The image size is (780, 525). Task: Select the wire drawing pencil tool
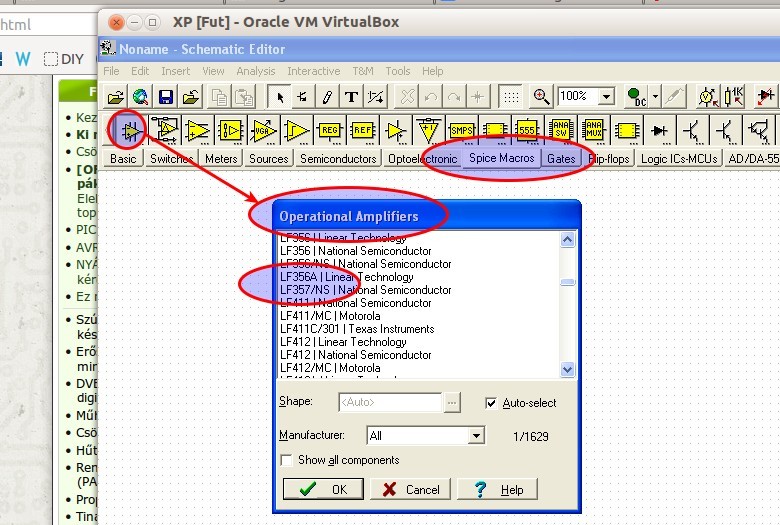[327, 97]
